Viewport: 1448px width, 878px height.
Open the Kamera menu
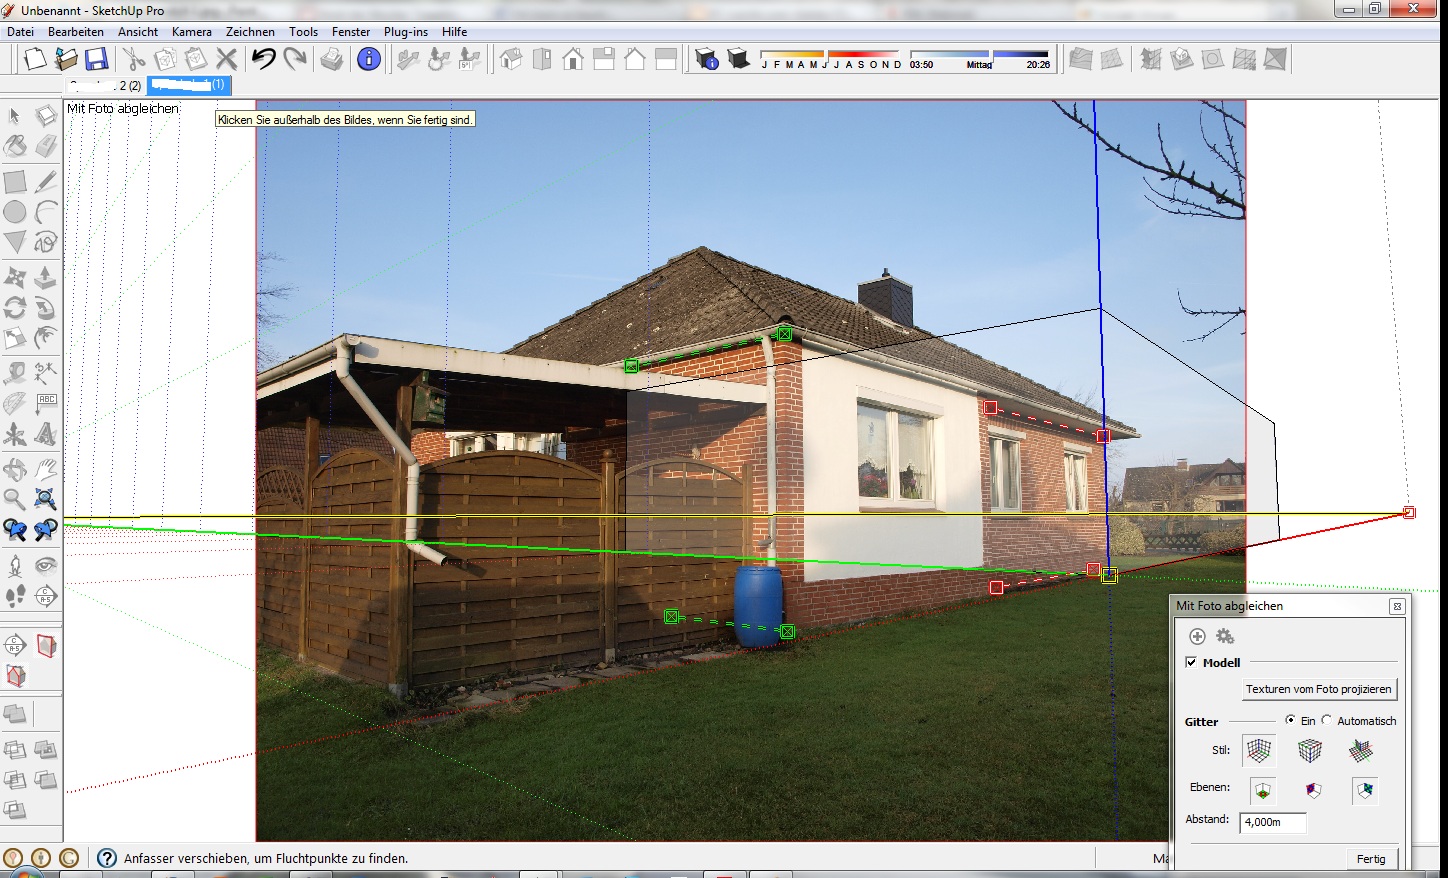[x=192, y=32]
